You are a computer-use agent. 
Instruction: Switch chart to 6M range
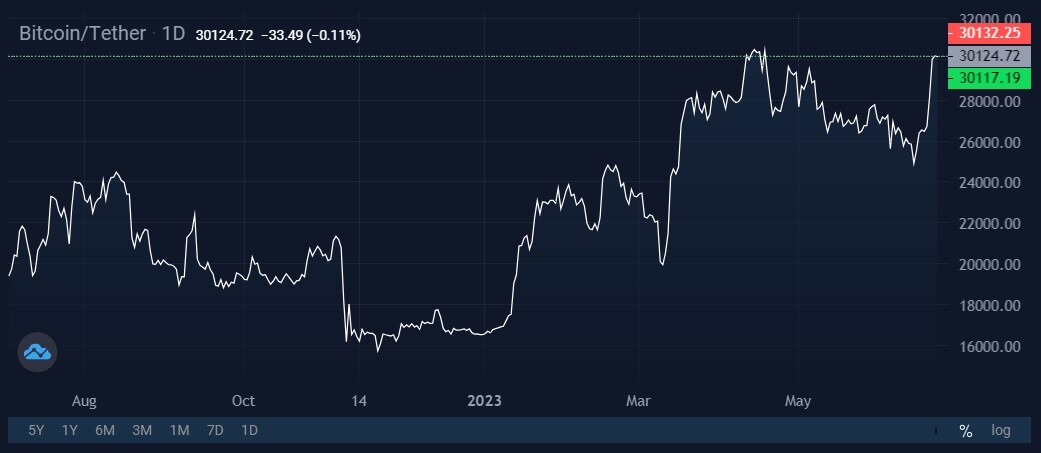pyautogui.click(x=105, y=430)
